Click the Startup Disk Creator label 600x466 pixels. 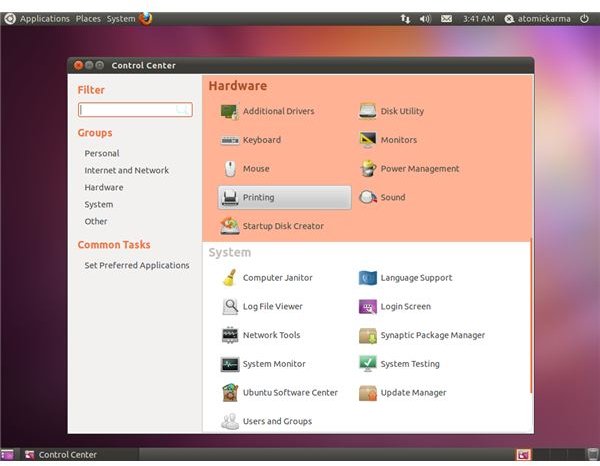click(x=283, y=226)
